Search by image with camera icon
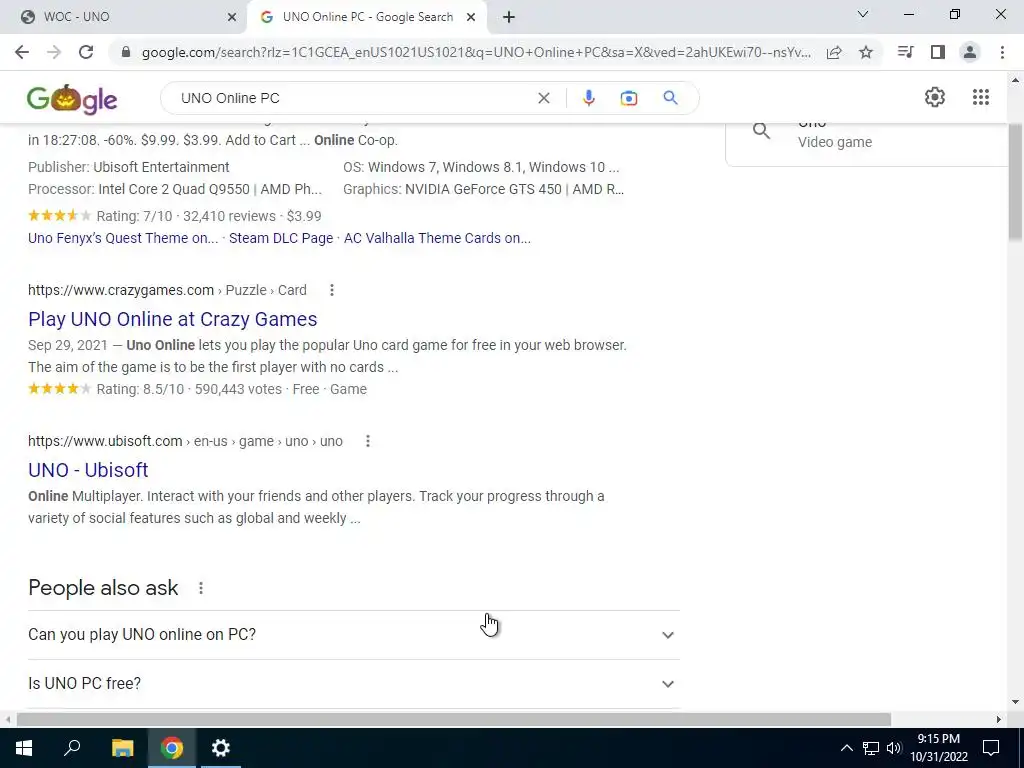The height and width of the screenshot is (768, 1024). point(628,98)
